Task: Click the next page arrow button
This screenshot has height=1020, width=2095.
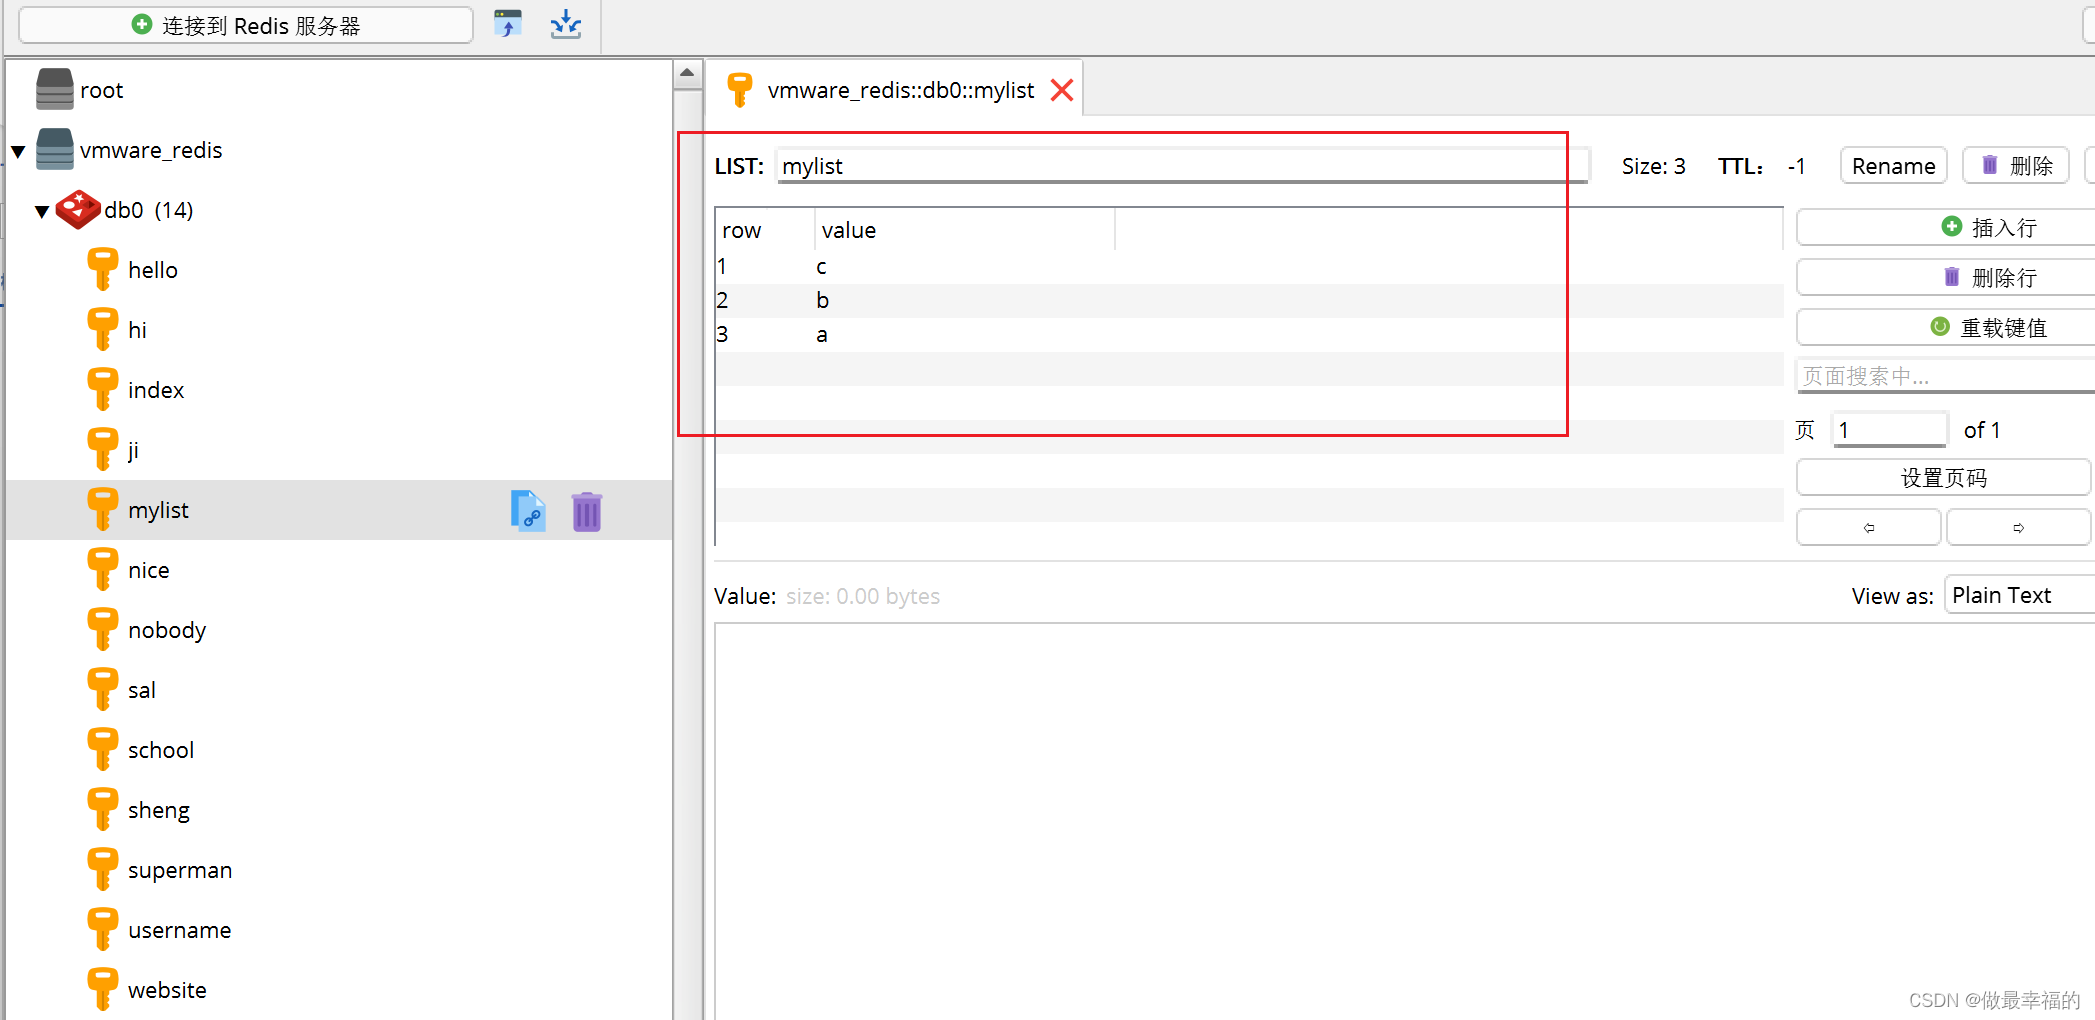Action: pos(2018,527)
